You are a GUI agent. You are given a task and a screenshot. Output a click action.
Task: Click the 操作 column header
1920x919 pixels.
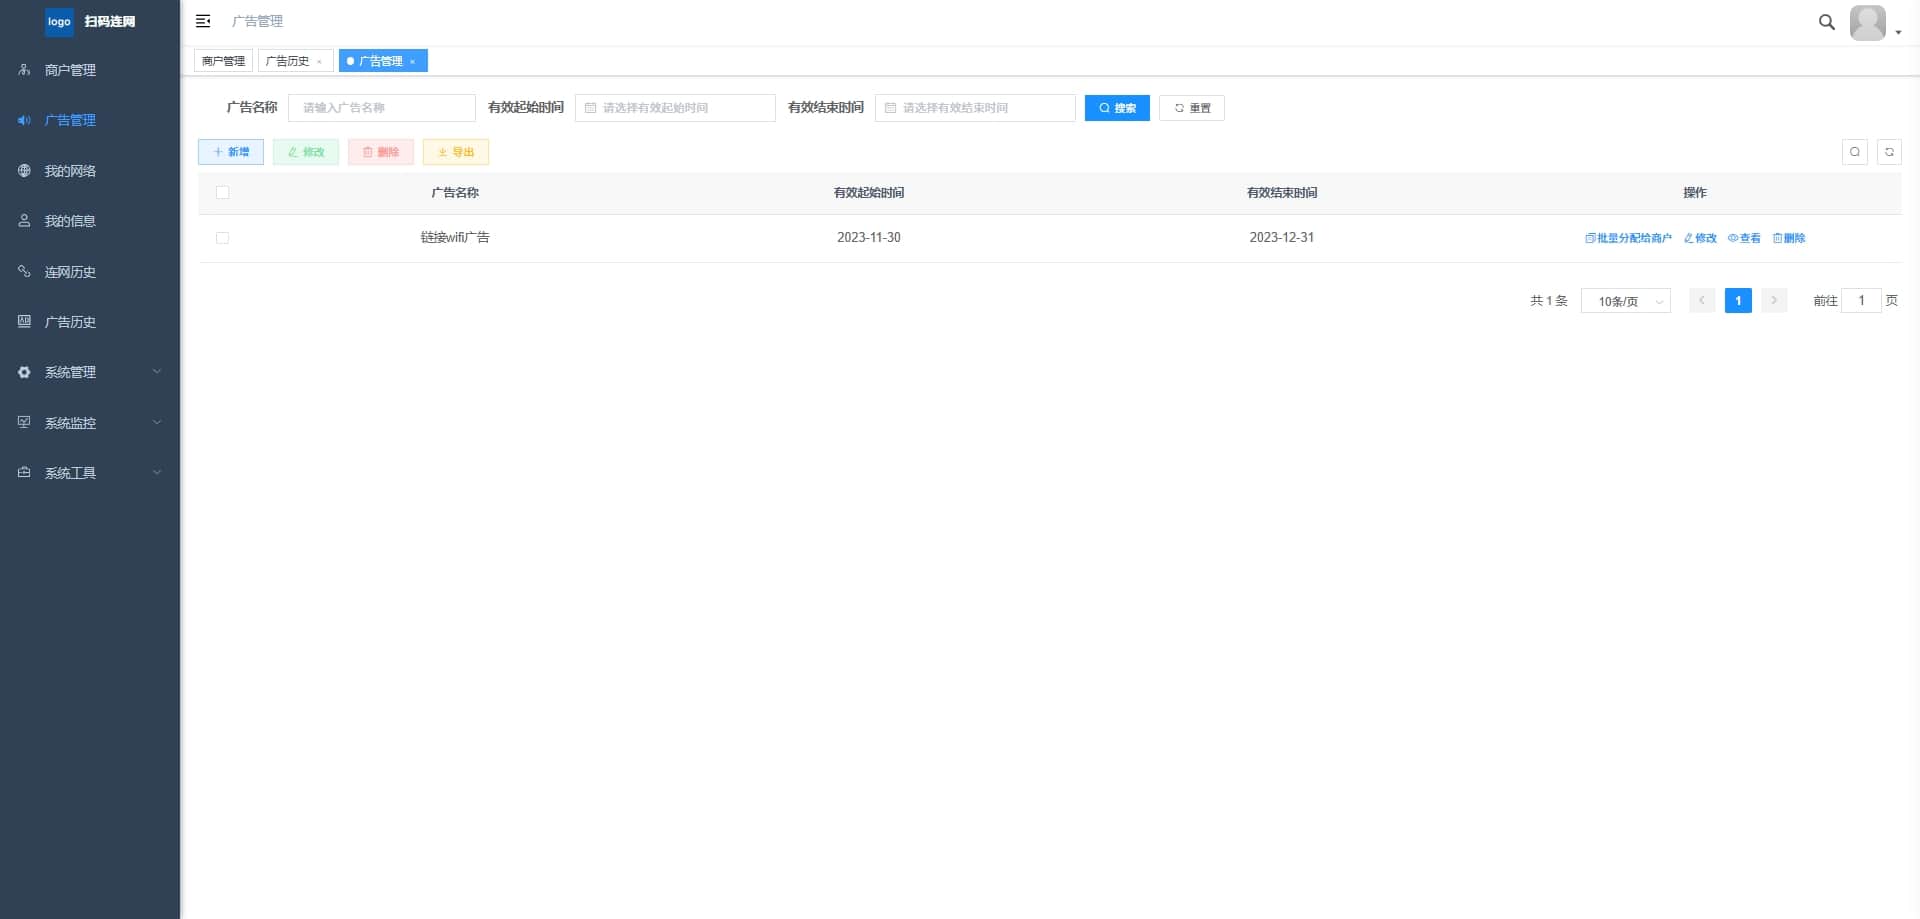[x=1695, y=193]
